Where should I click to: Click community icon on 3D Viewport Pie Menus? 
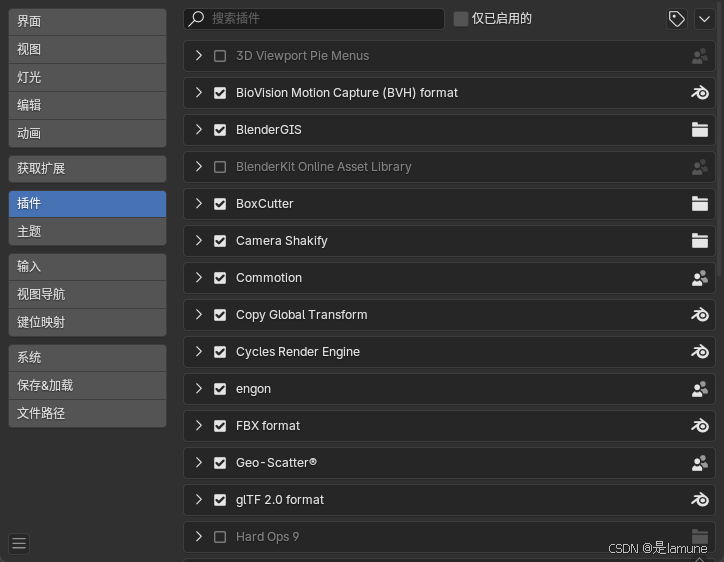[x=700, y=56]
